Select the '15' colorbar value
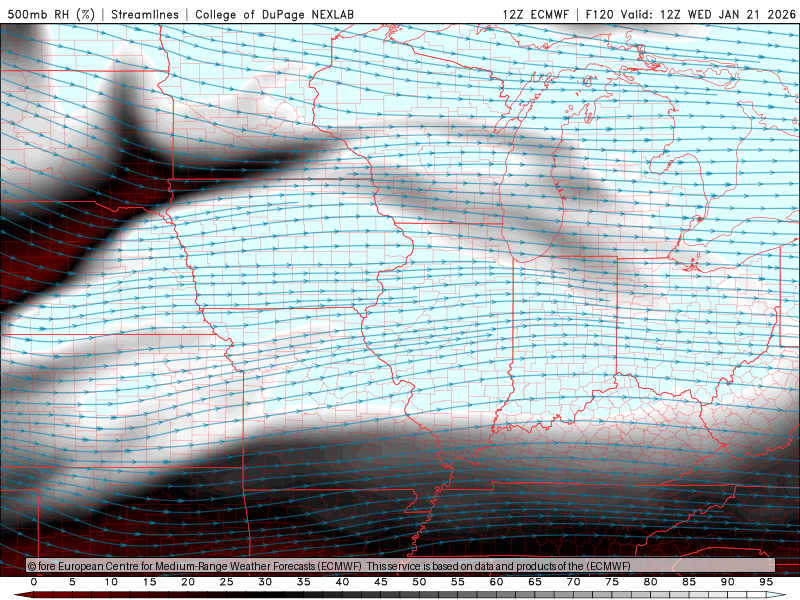 149,582
